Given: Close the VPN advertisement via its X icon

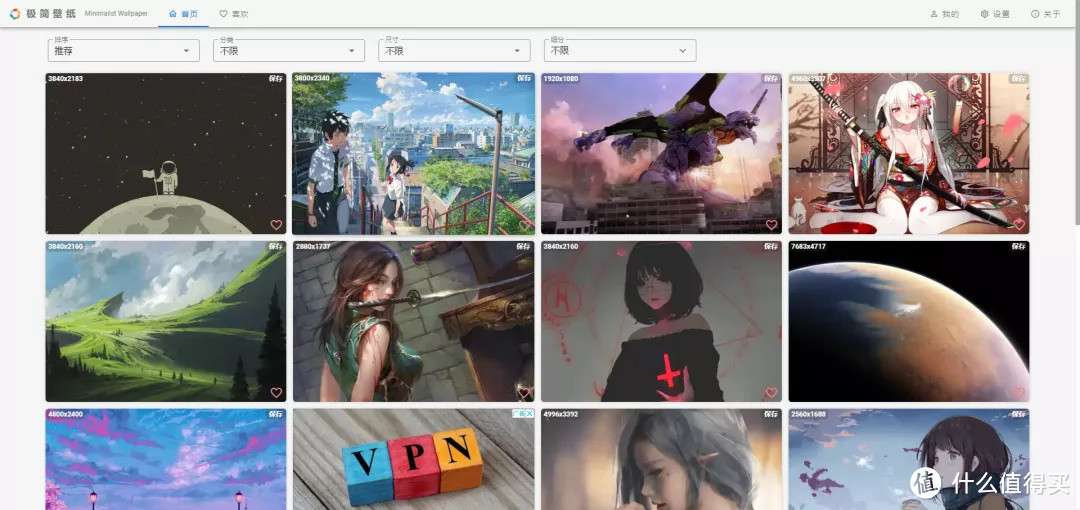Looking at the screenshot, I should point(530,414).
